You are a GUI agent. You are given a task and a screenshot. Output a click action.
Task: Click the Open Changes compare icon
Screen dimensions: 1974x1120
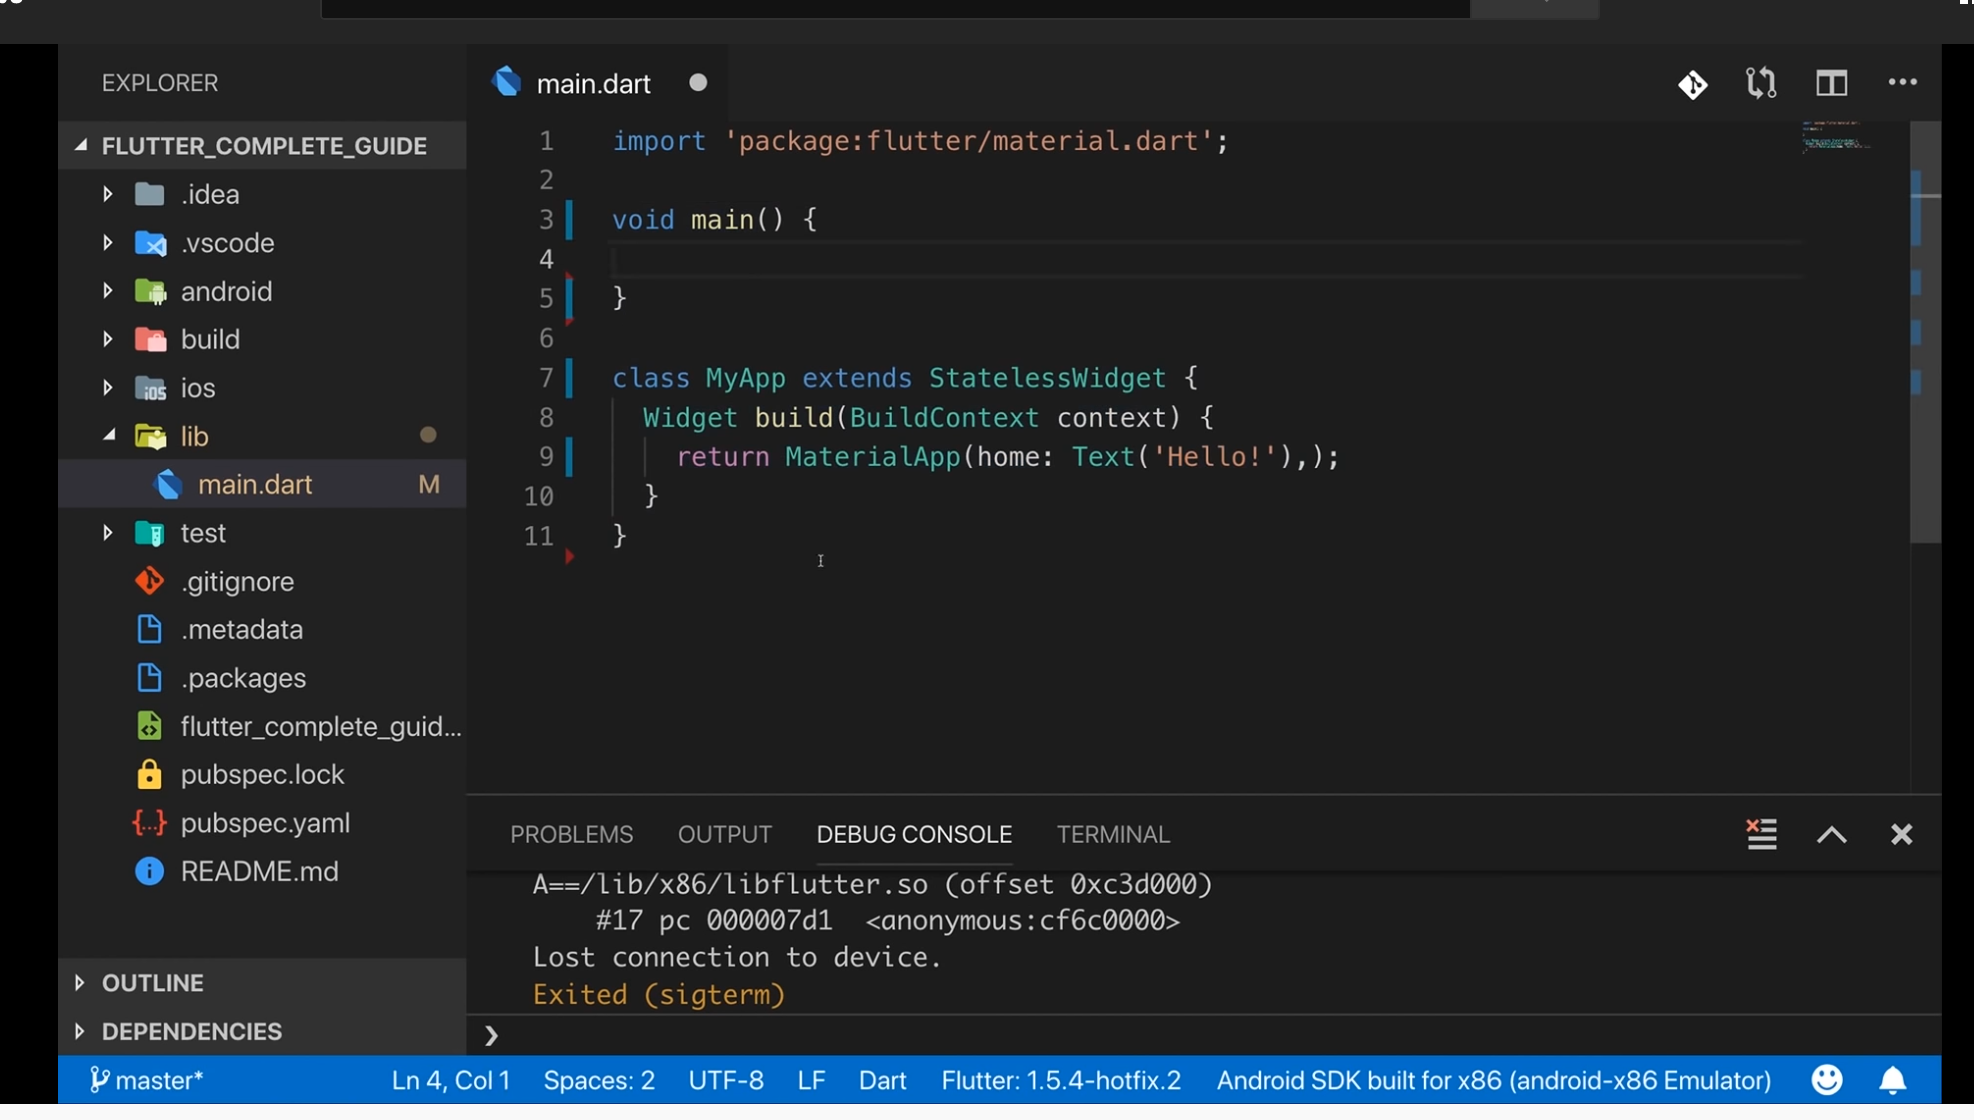(1761, 84)
